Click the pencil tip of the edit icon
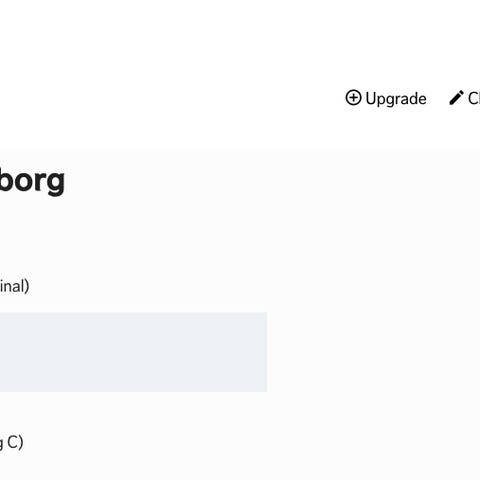 451,103
